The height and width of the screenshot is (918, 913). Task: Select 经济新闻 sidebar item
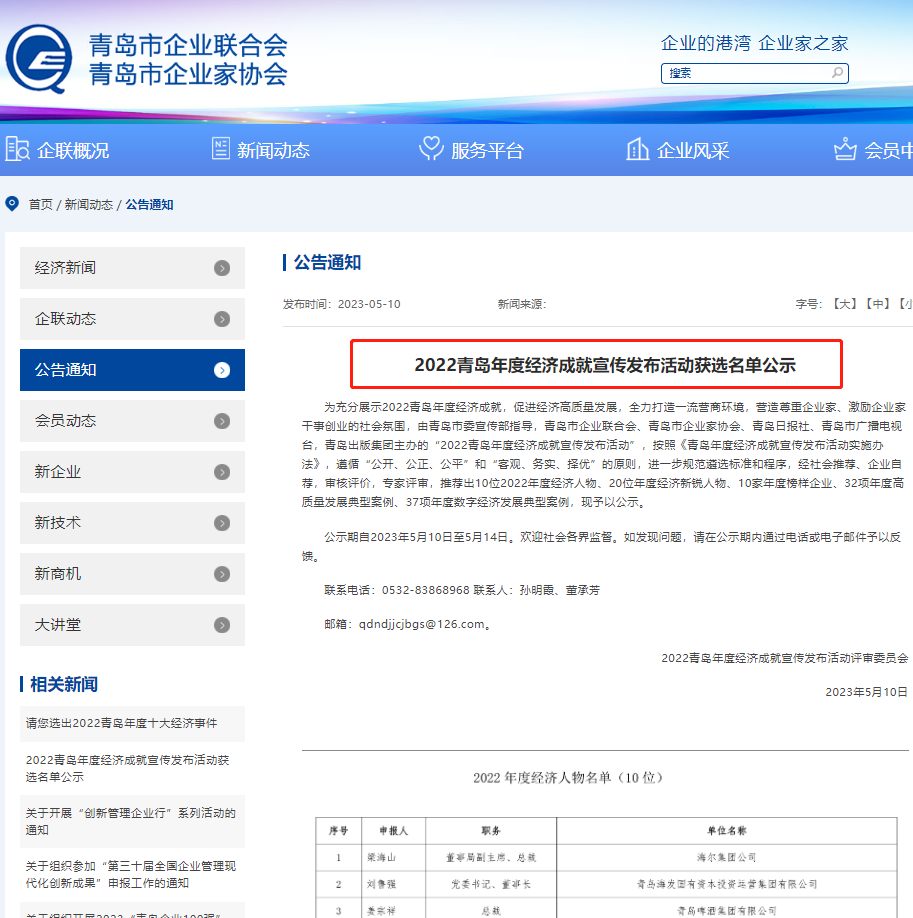(132, 268)
